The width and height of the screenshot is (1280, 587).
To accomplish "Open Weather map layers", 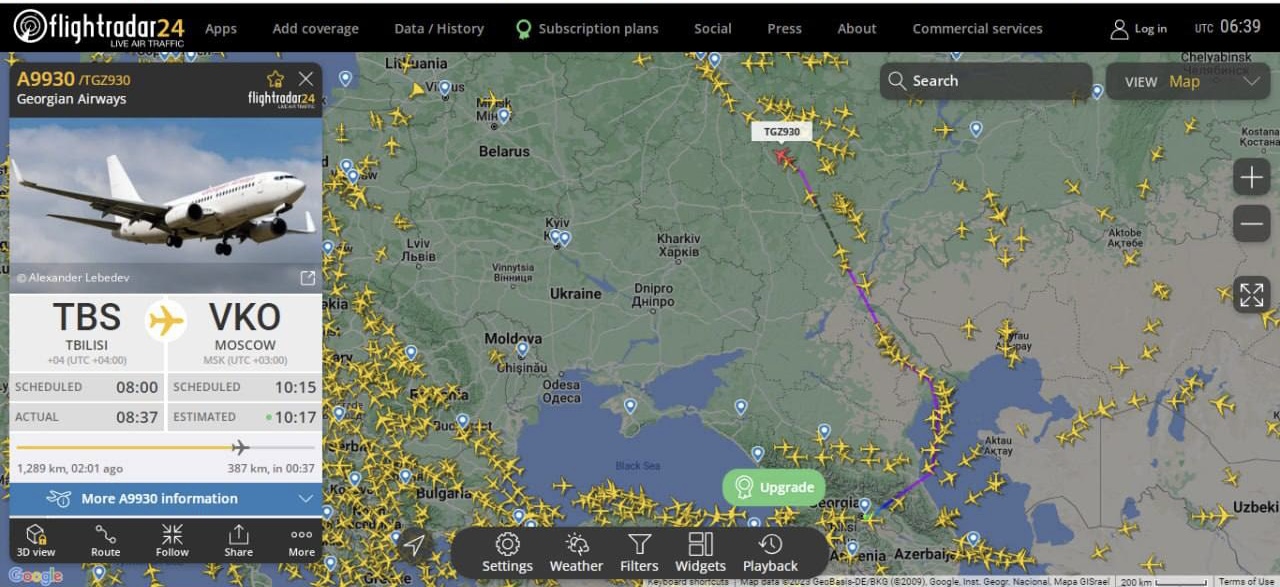I will (576, 552).
